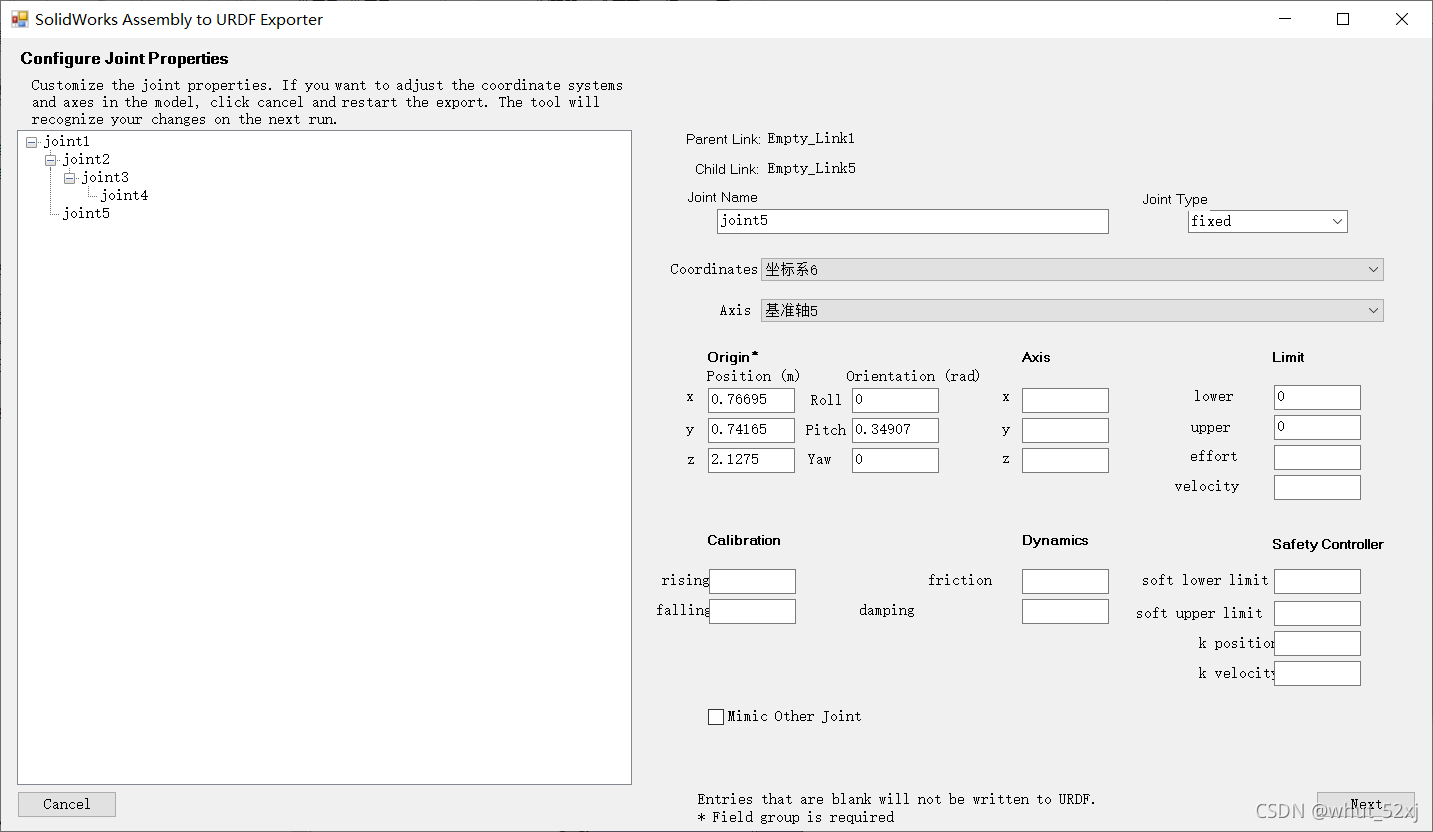Minimize the URDF Exporter window

(x=1285, y=19)
